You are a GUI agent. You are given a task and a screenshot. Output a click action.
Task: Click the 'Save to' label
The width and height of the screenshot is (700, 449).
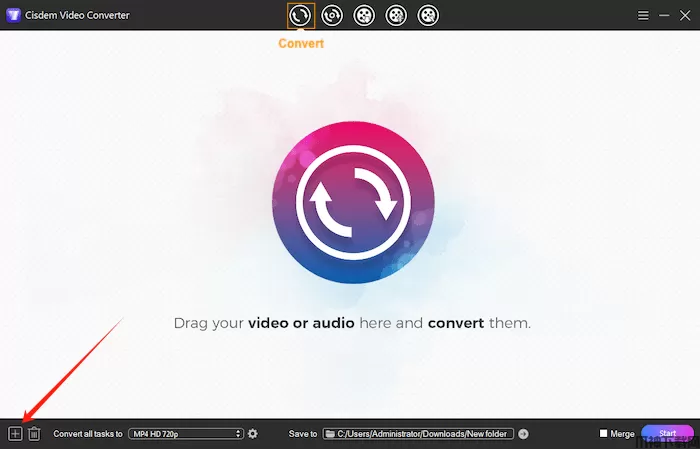pyautogui.click(x=303, y=433)
